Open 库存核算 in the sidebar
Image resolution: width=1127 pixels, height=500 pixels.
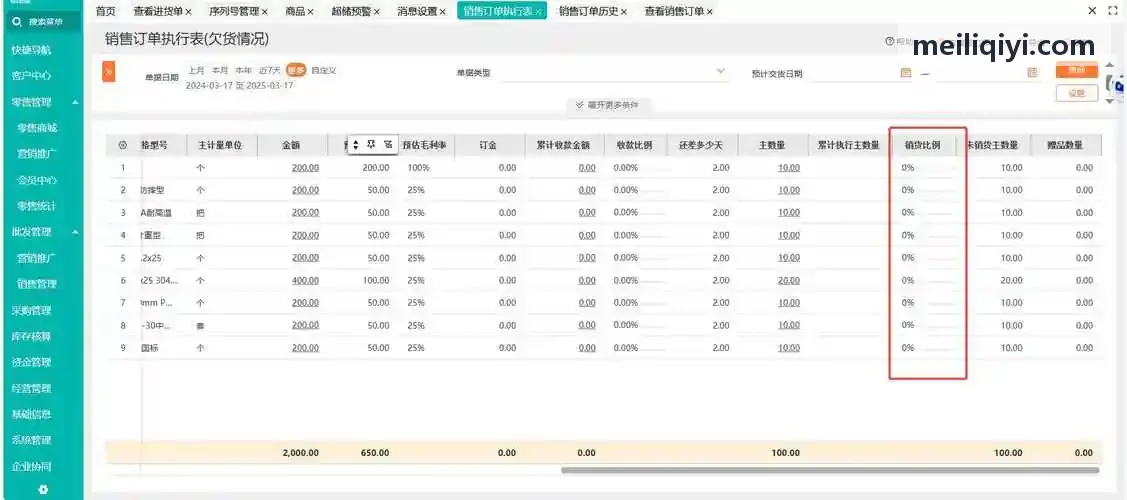pyautogui.click(x=32, y=336)
